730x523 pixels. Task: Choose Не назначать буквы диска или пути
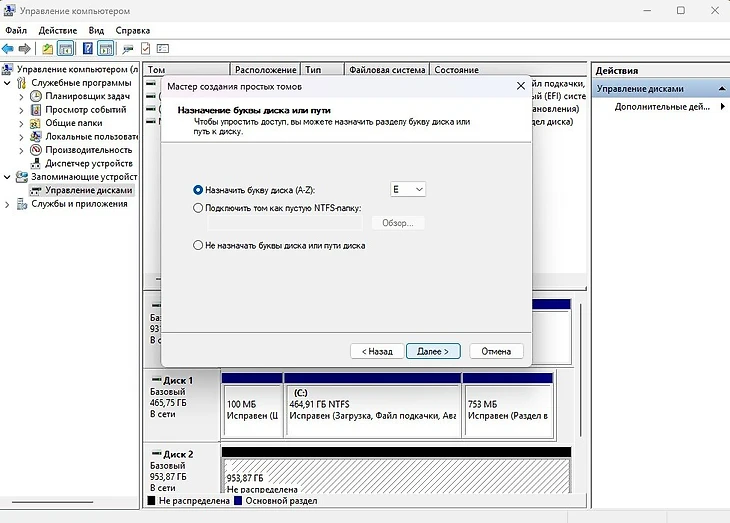(198, 245)
